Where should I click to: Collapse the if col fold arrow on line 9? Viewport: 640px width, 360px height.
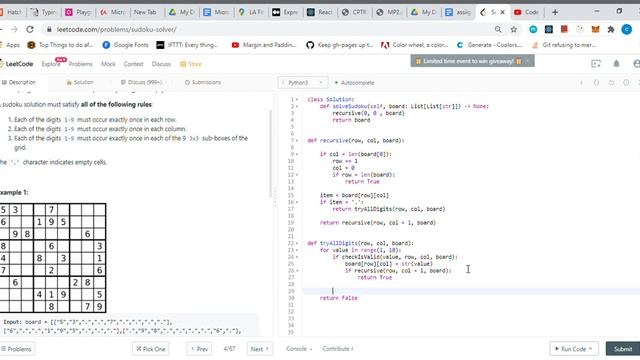coord(297,154)
